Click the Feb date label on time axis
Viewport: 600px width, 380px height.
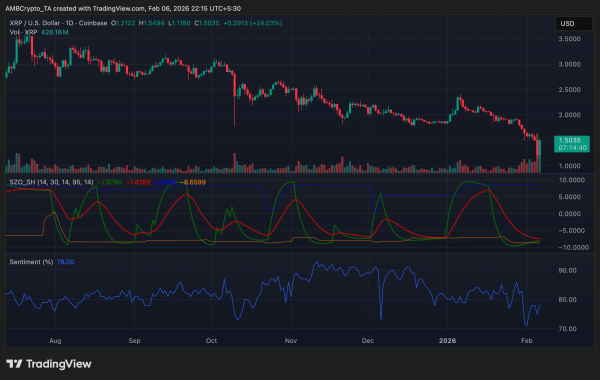click(527, 341)
